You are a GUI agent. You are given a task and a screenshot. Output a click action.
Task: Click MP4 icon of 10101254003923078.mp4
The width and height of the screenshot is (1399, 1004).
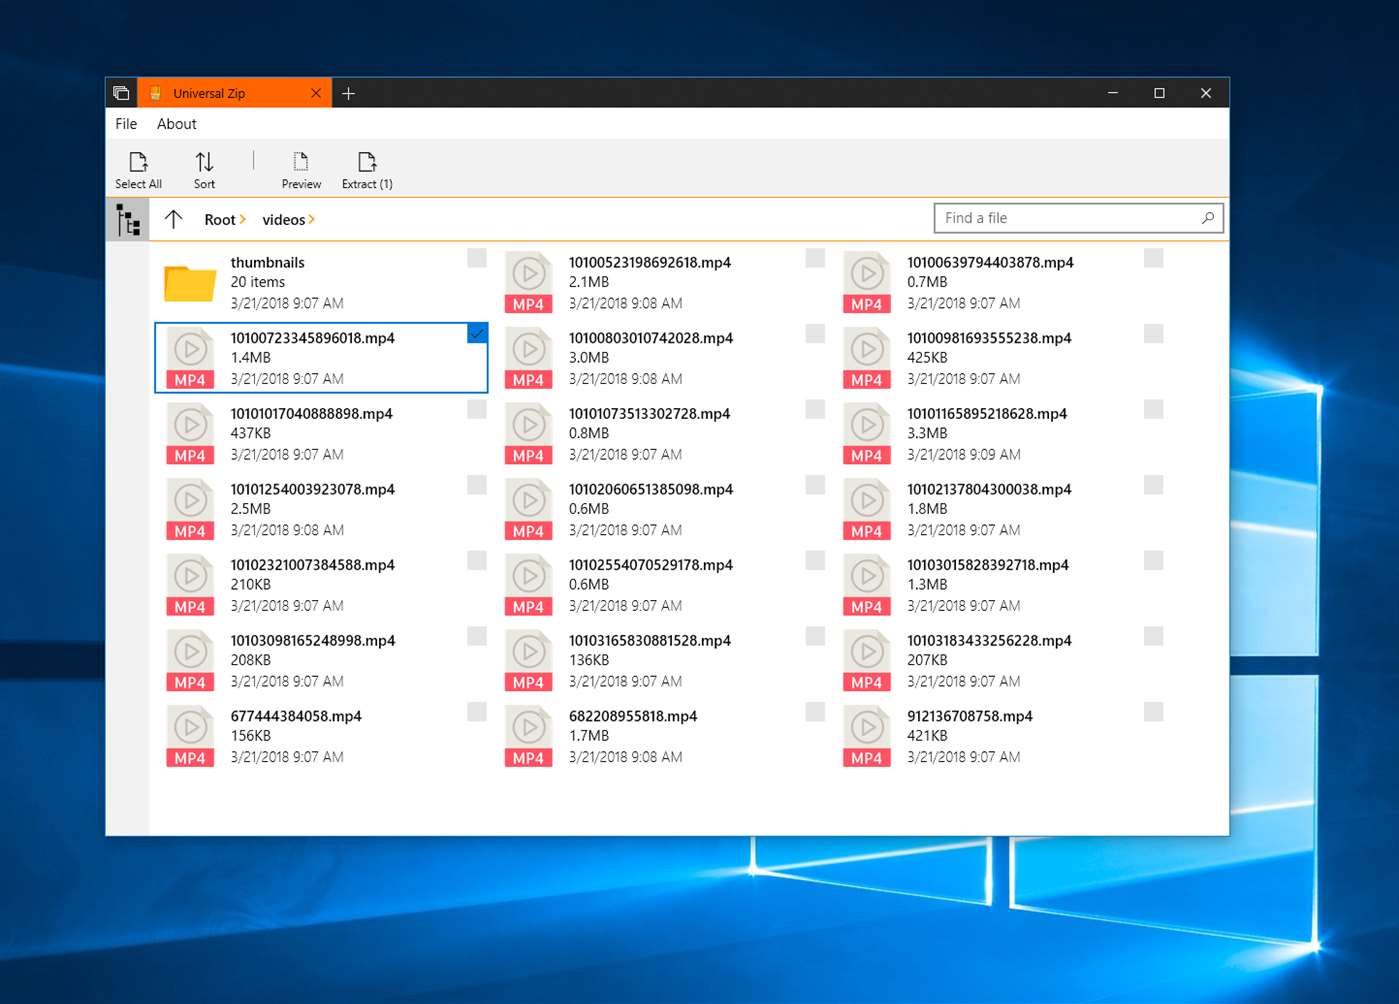coord(190,510)
